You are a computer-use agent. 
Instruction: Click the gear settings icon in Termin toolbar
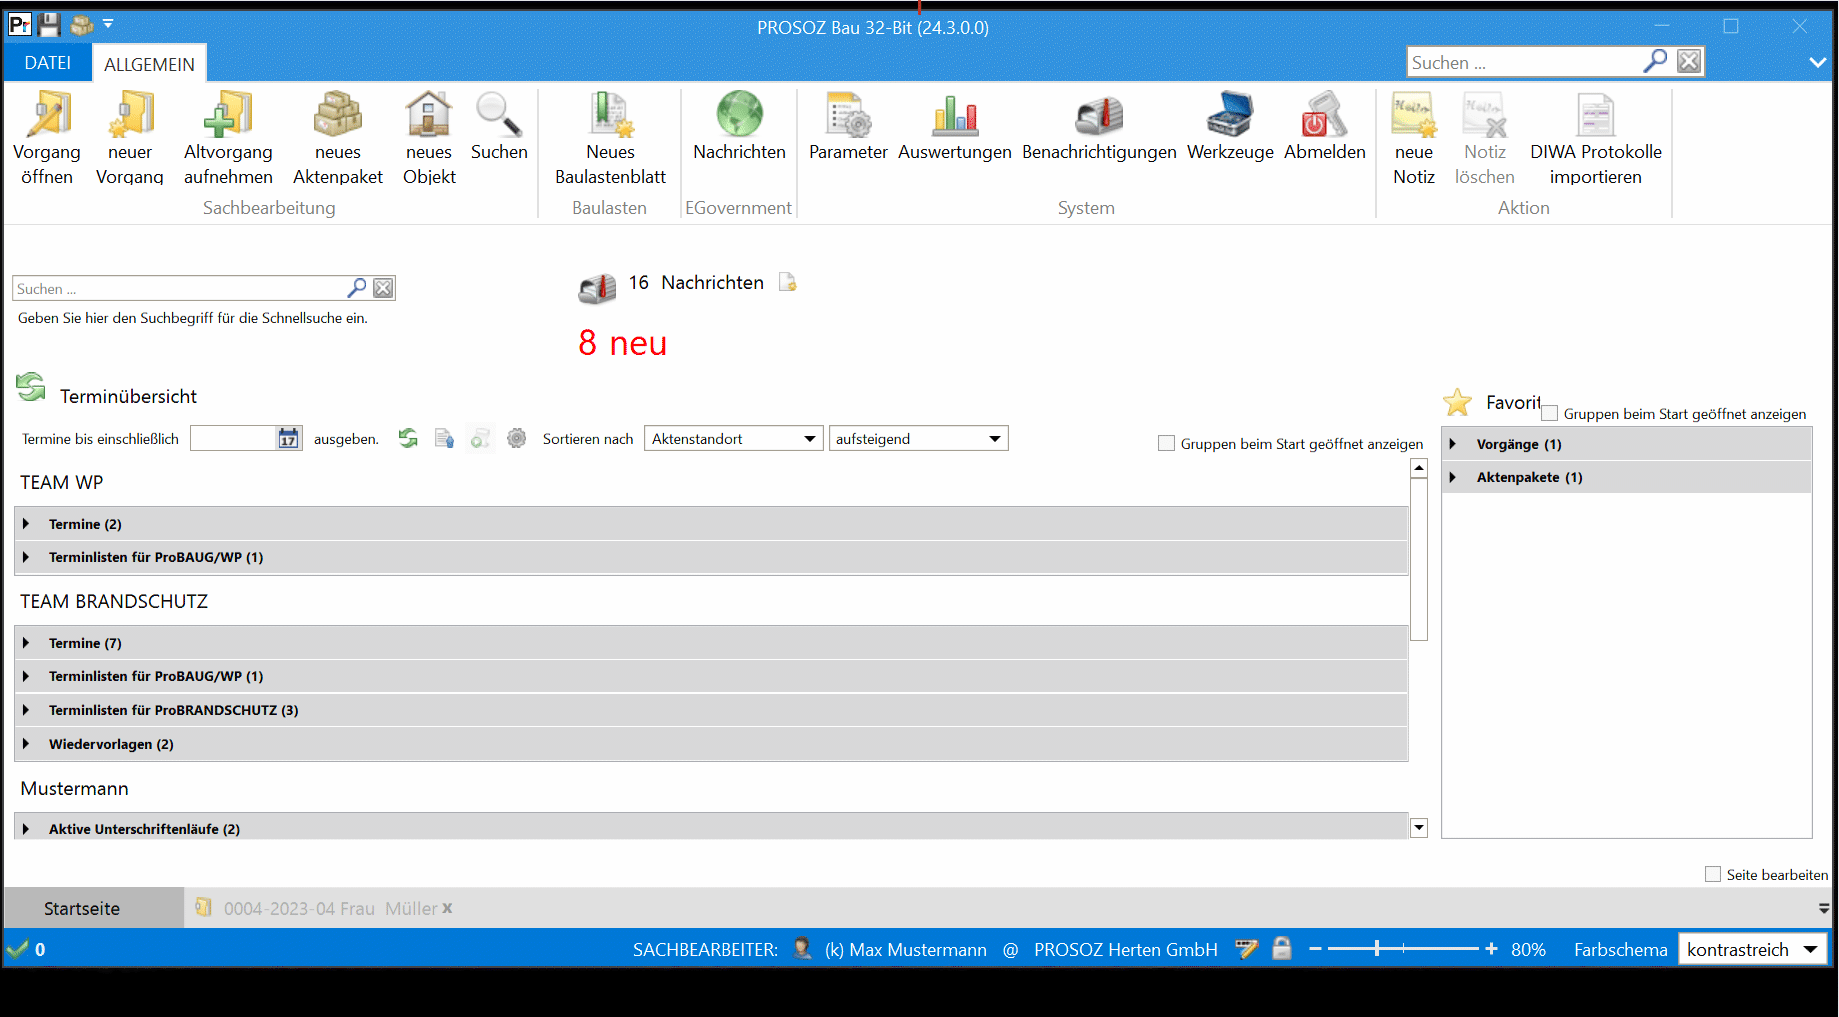[x=516, y=438]
